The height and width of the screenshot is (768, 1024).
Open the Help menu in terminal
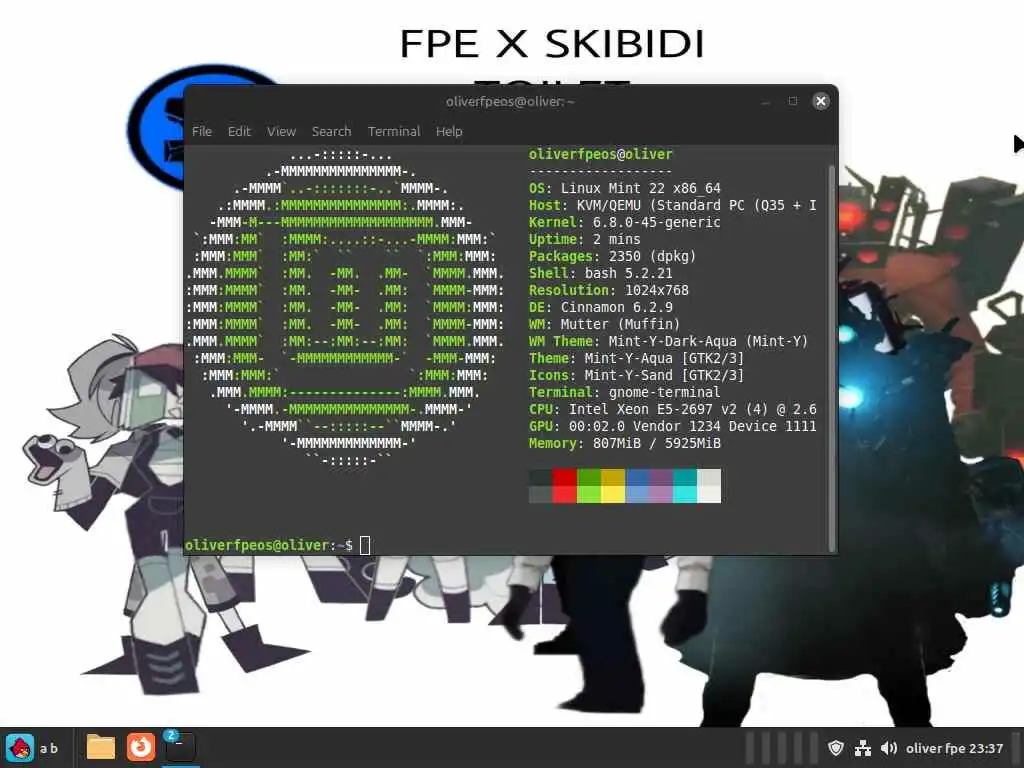coord(449,131)
